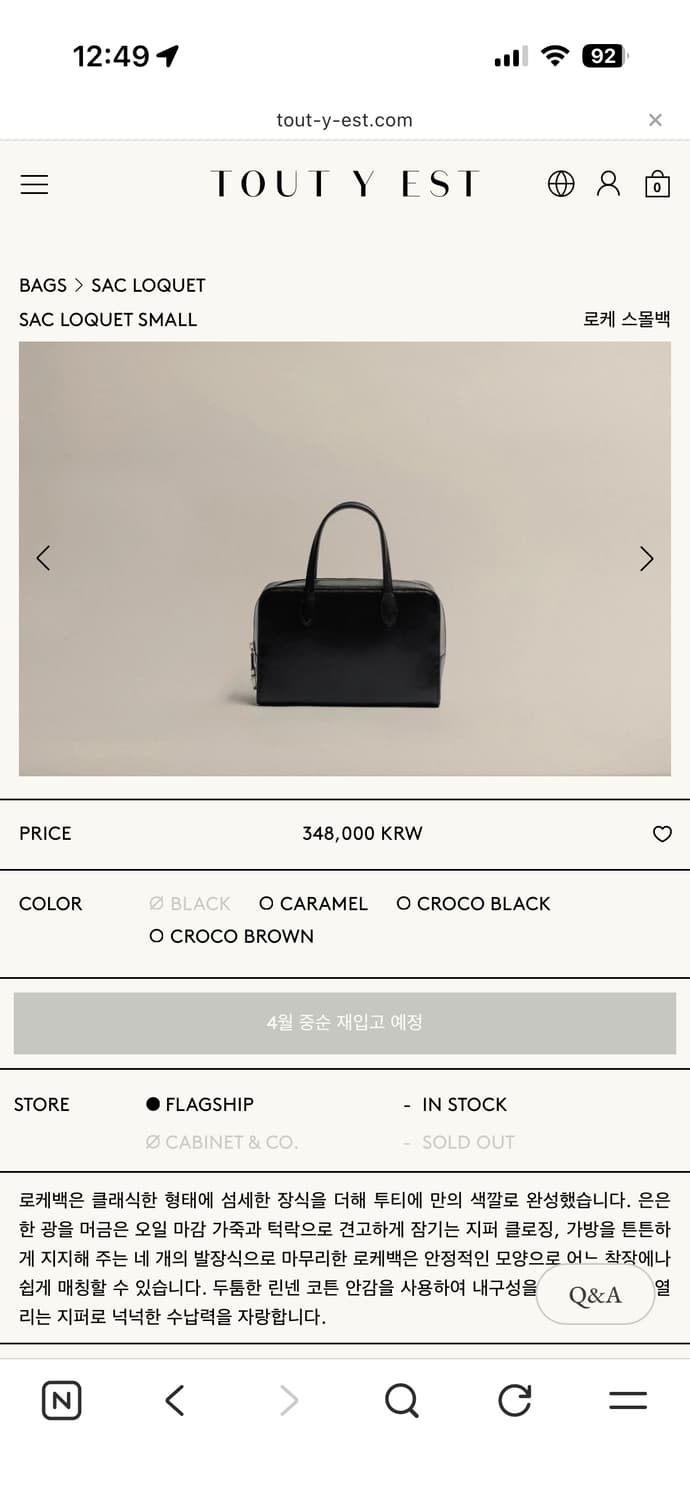
Task: Show next product image
Action: (x=647, y=559)
